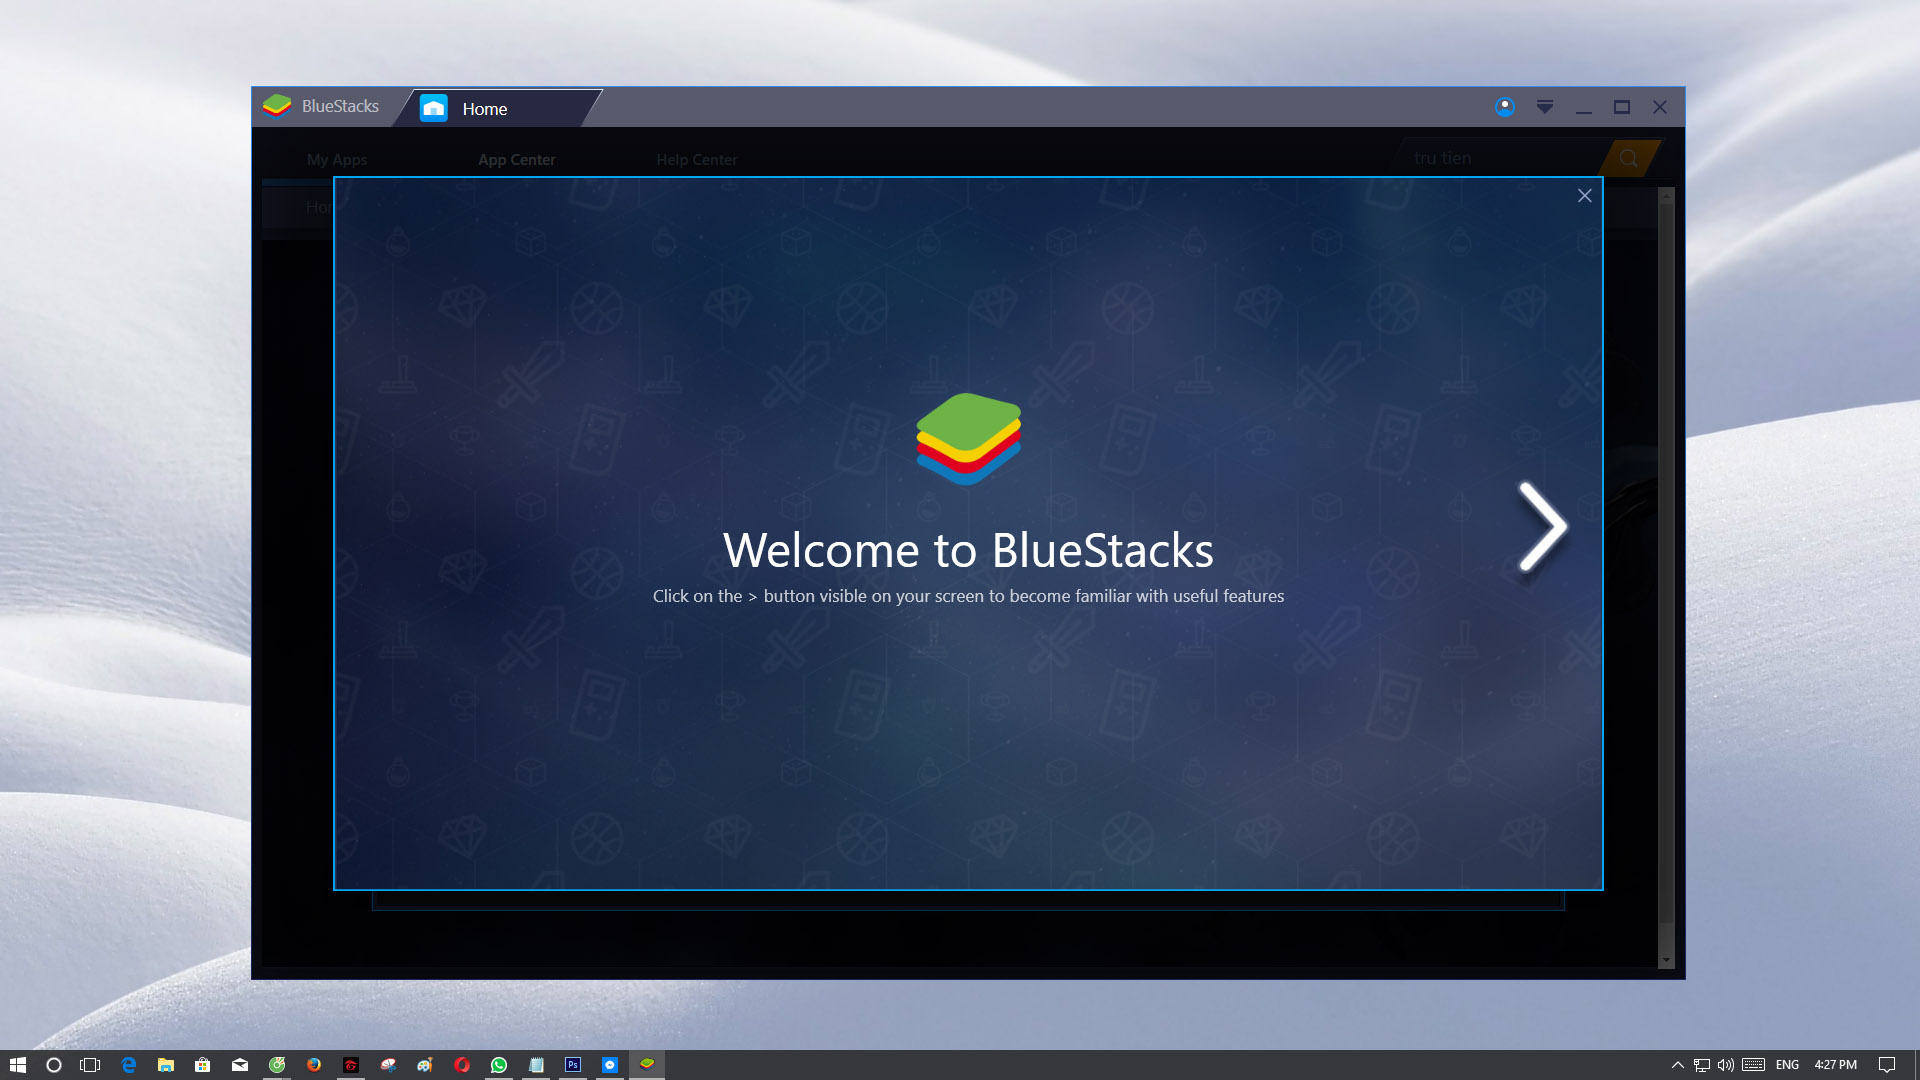Click the vertical scrollbar down arrow
This screenshot has width=1920, height=1080.
point(1665,960)
